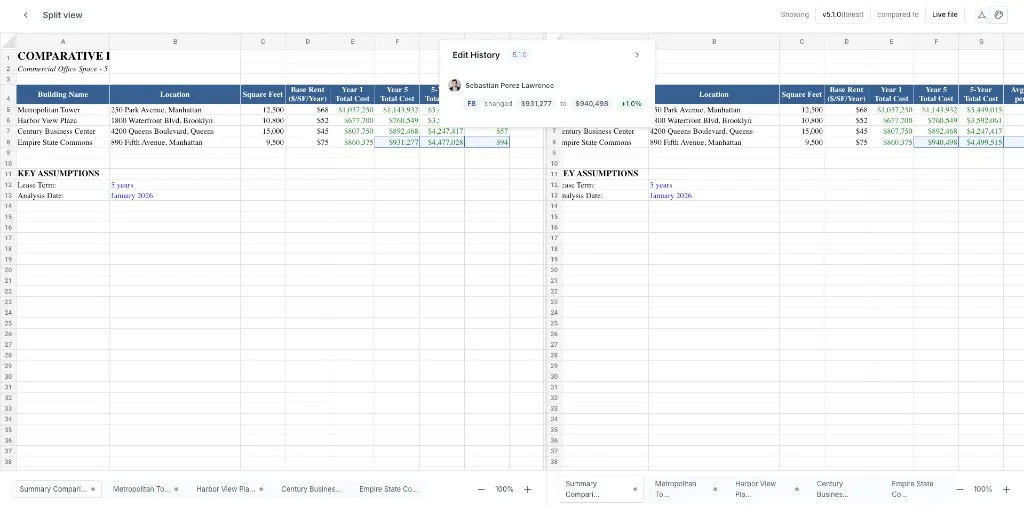The height and width of the screenshot is (506, 1024).
Task: Expand Edit History panel with the chevron arrow
Action: (637, 55)
